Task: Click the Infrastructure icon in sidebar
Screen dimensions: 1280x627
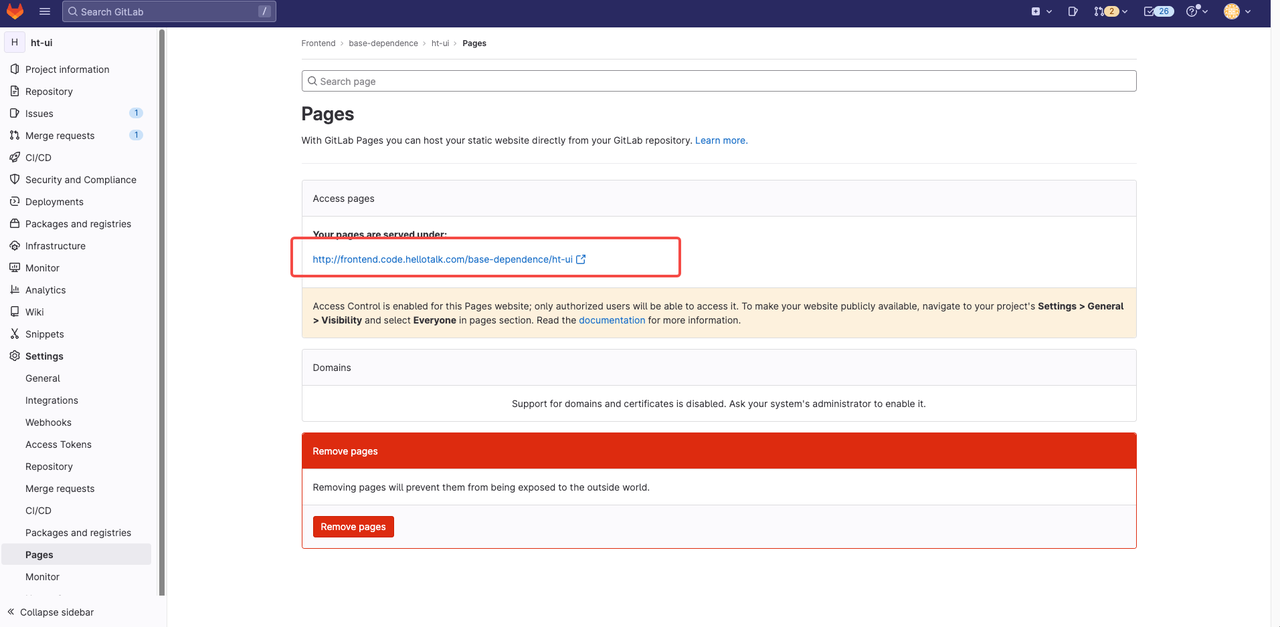Action: [x=14, y=246]
